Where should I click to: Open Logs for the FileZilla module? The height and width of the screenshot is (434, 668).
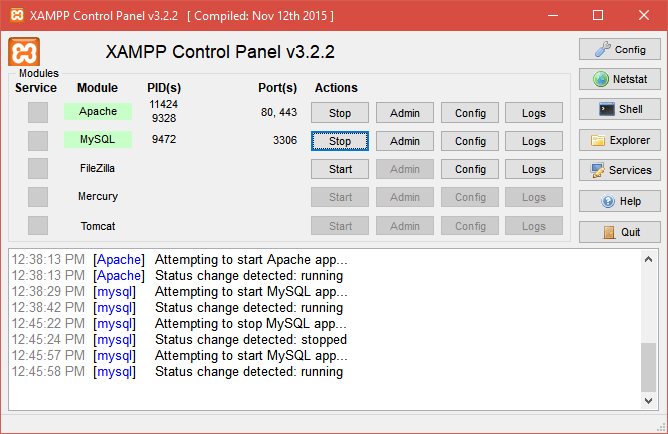coord(533,169)
